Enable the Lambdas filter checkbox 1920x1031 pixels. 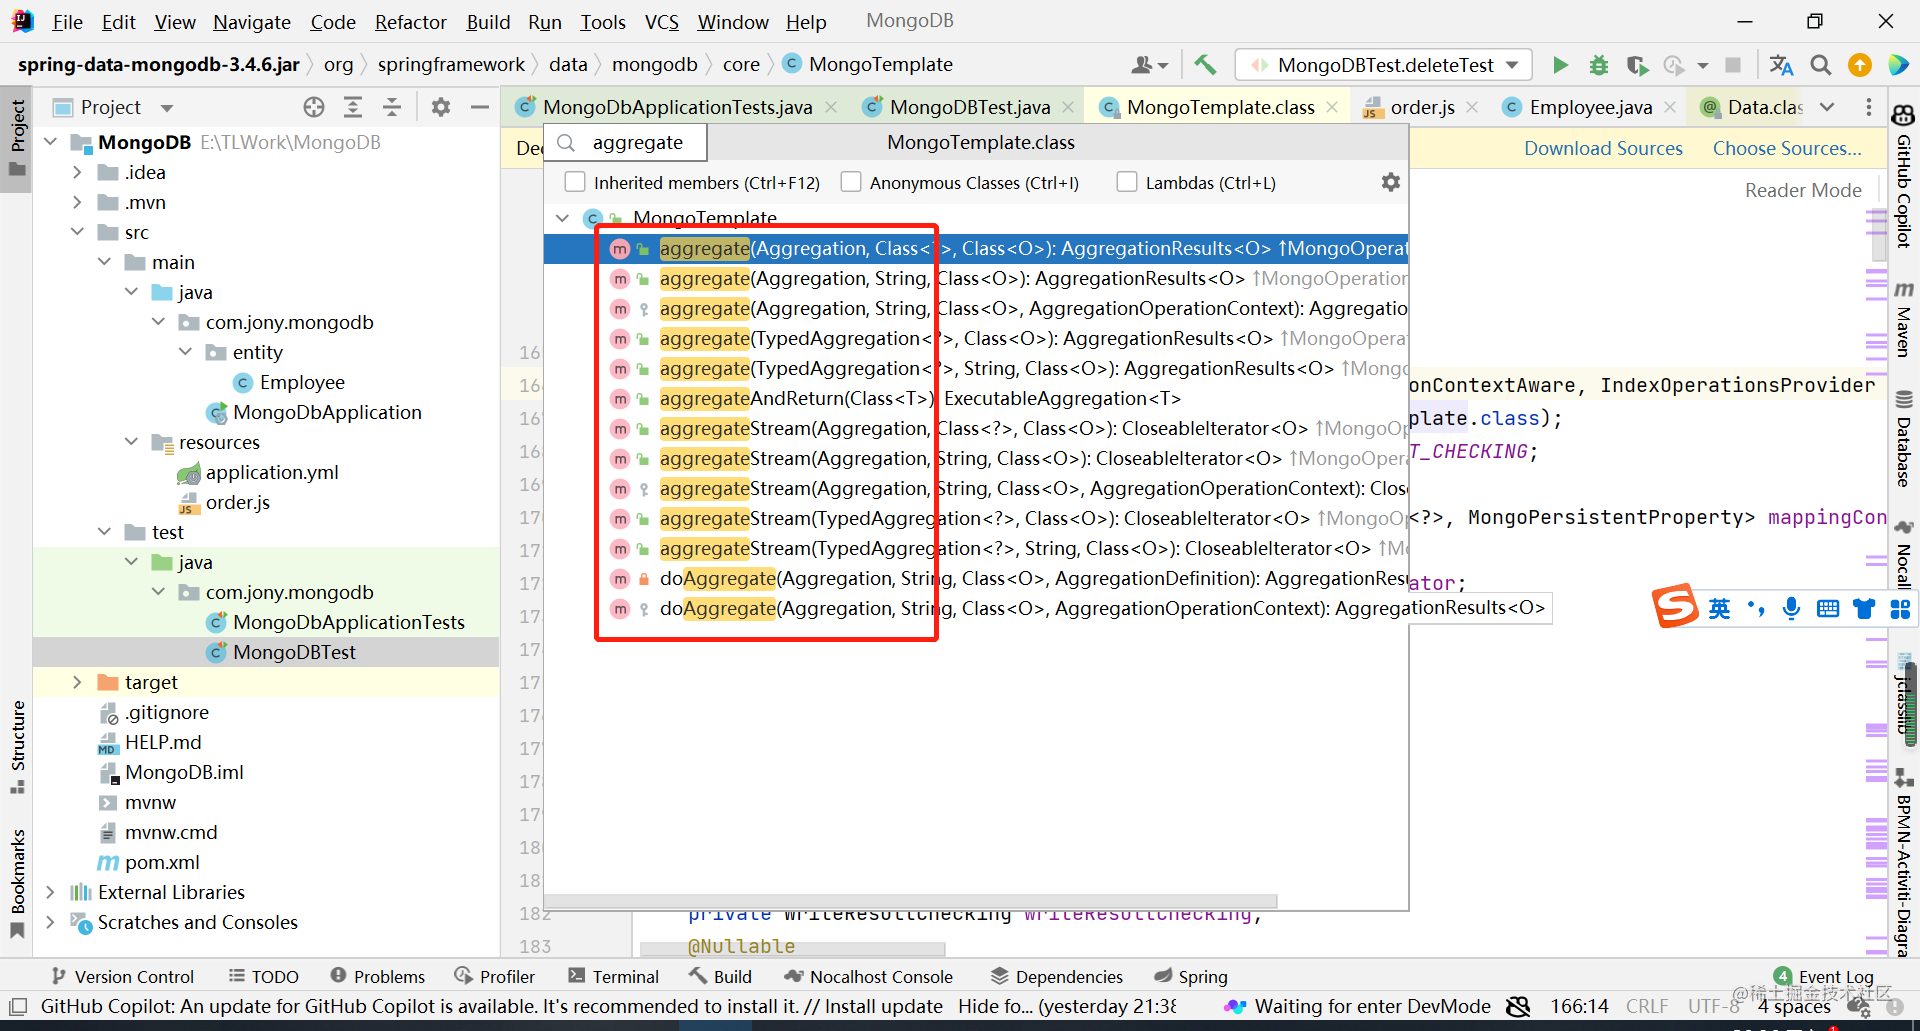(1127, 182)
